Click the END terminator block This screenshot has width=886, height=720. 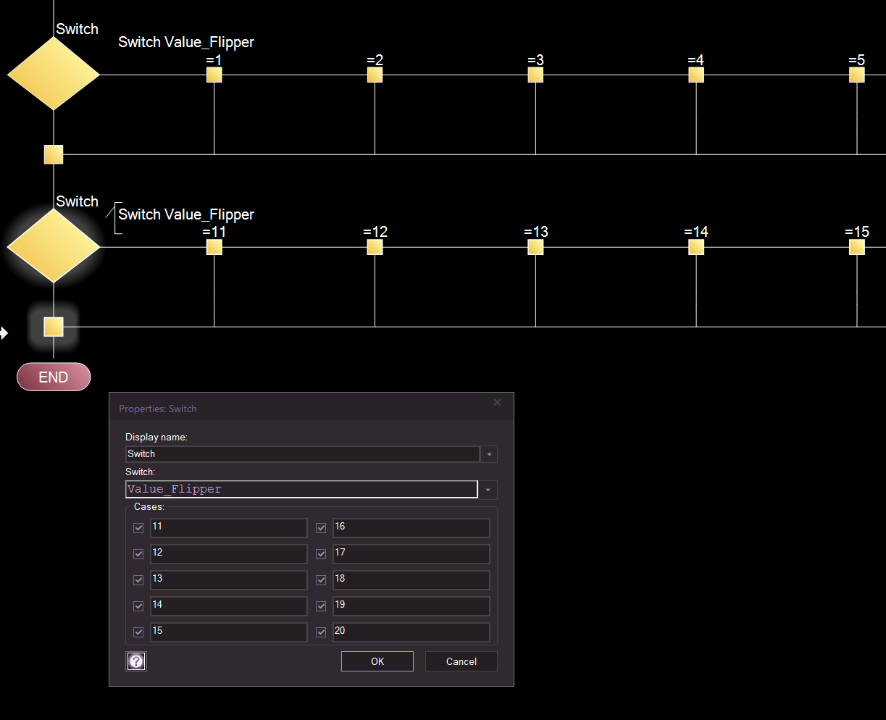[x=54, y=377]
